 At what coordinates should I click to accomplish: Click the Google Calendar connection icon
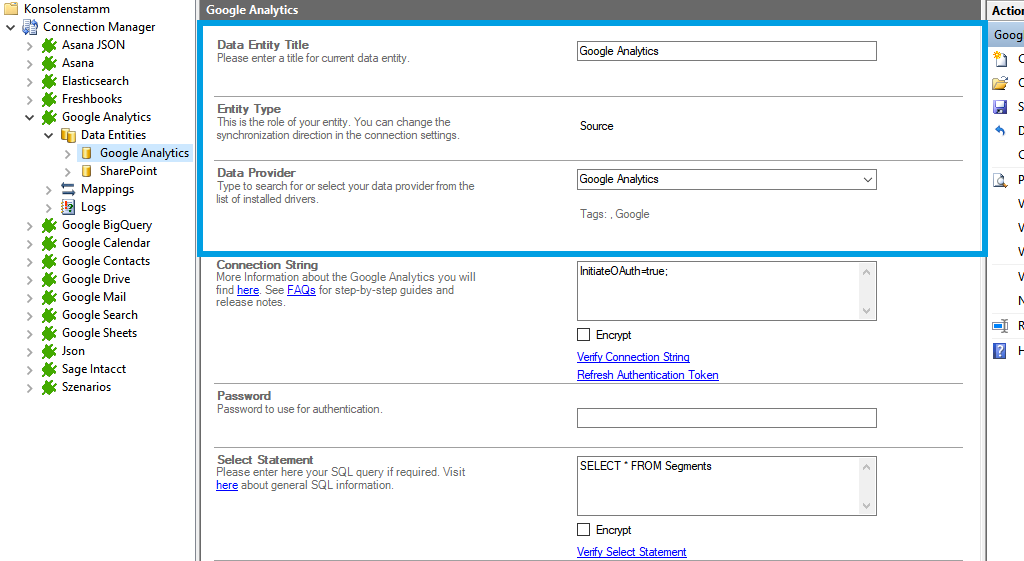click(x=49, y=243)
